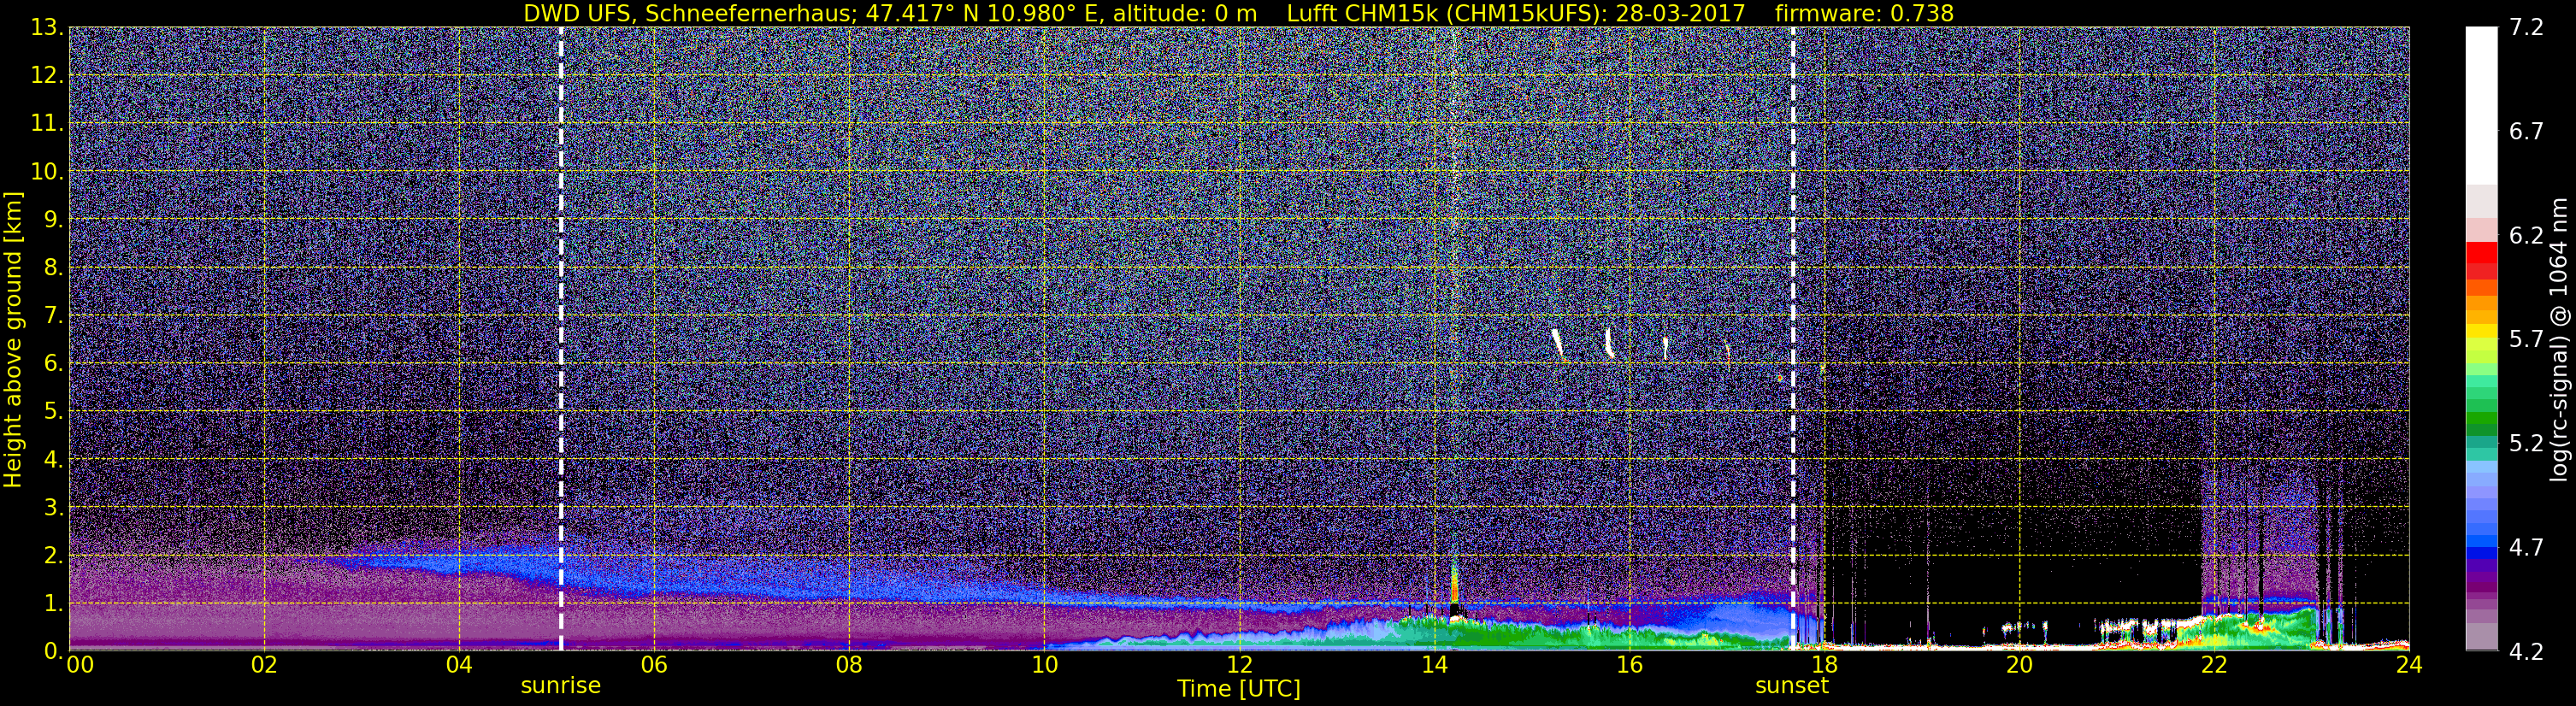Click the x-axis tick label '02'

[x=264, y=665]
